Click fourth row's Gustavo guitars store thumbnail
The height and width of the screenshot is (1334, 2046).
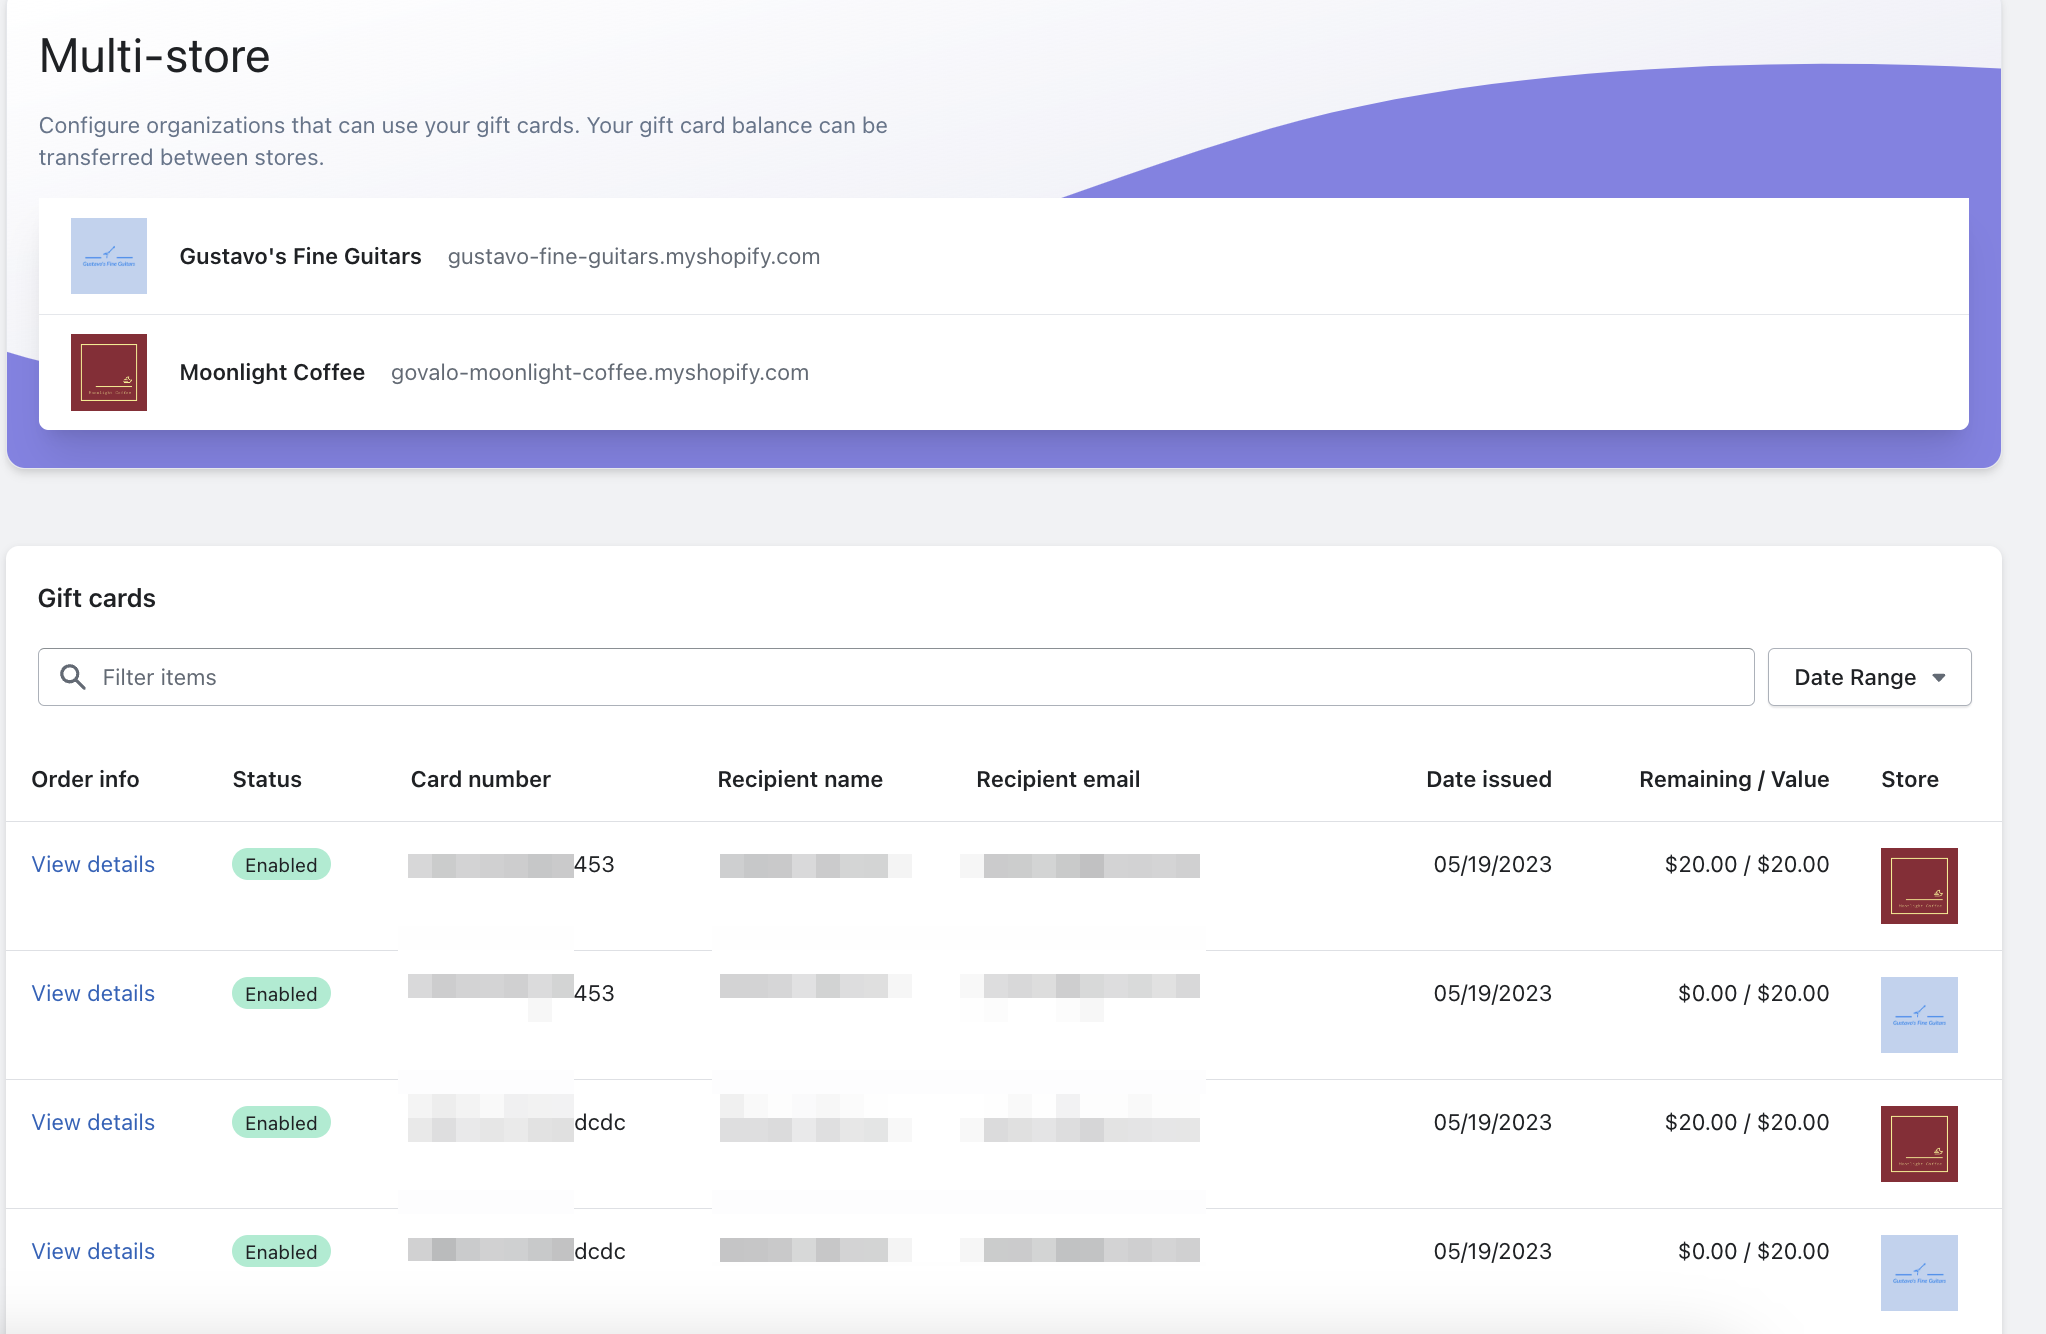(1918, 1272)
